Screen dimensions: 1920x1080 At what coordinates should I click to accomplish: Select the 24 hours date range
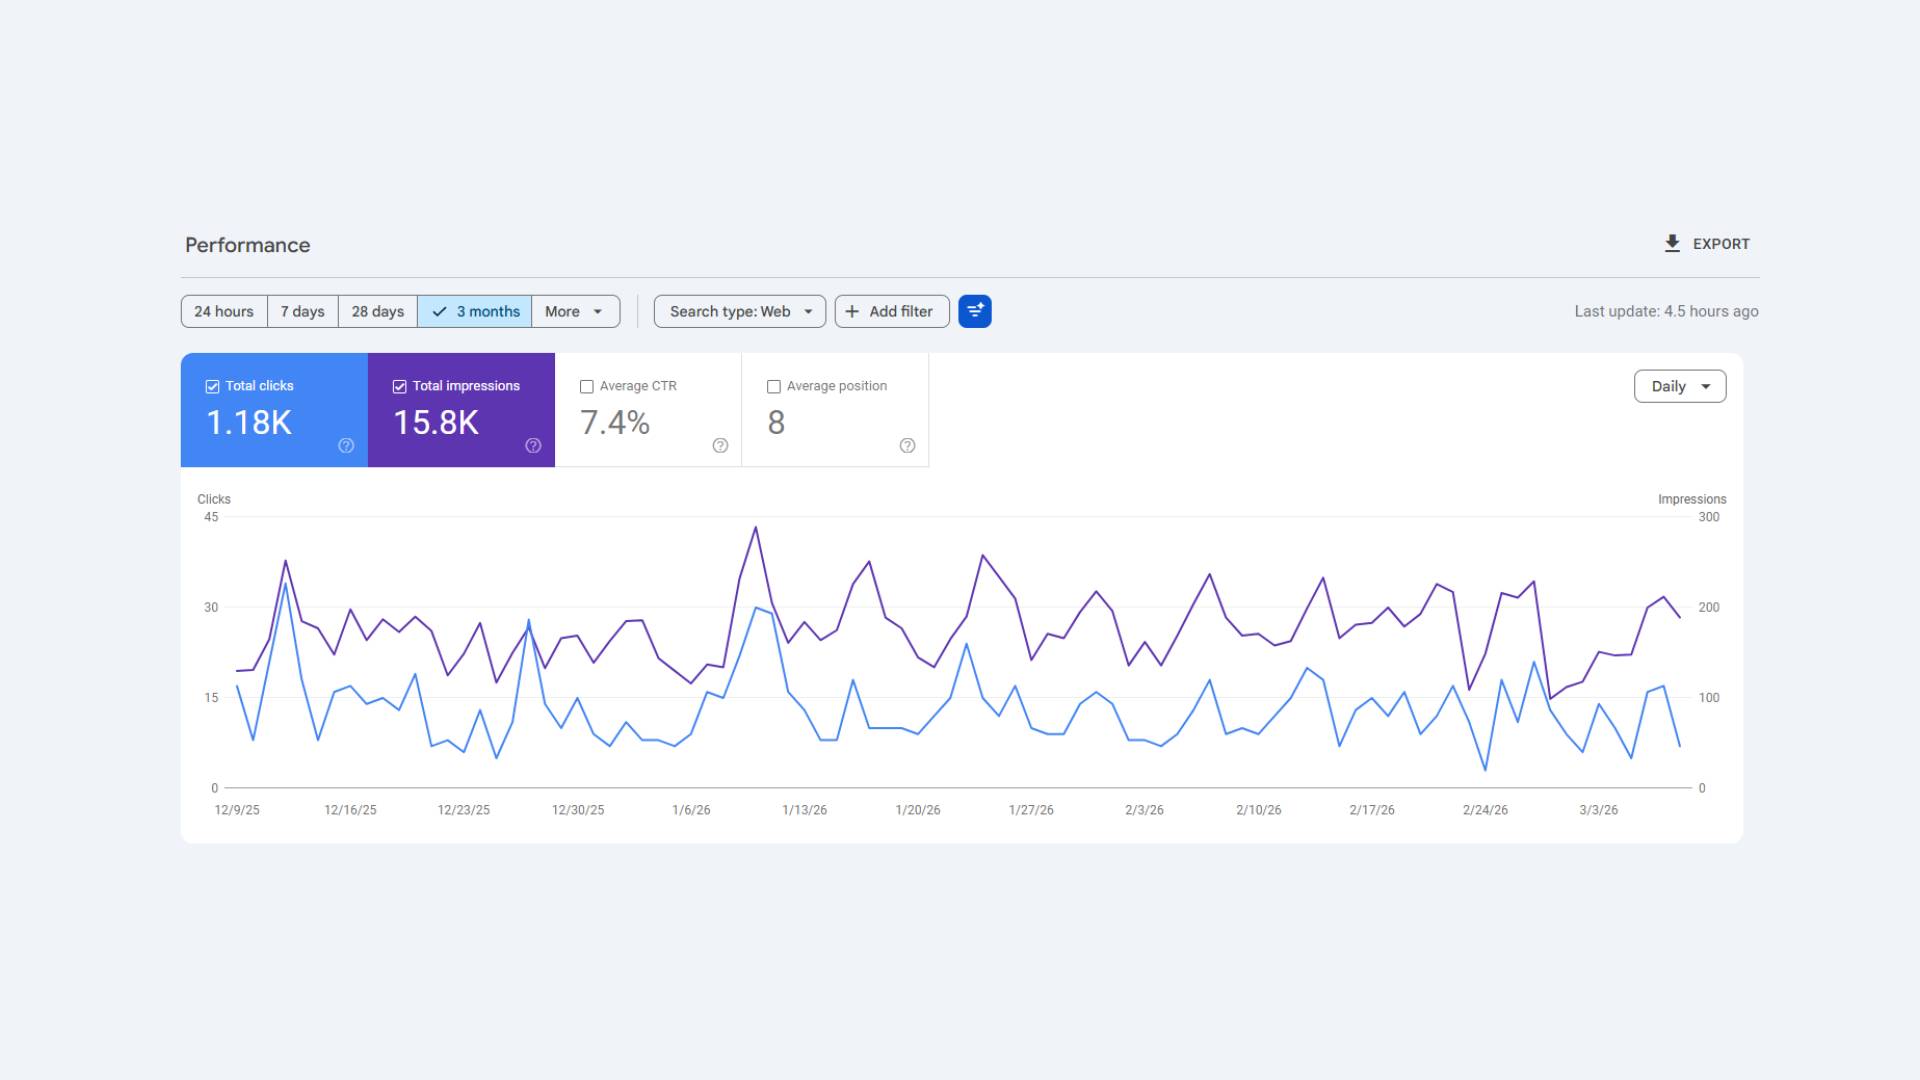[x=223, y=311]
